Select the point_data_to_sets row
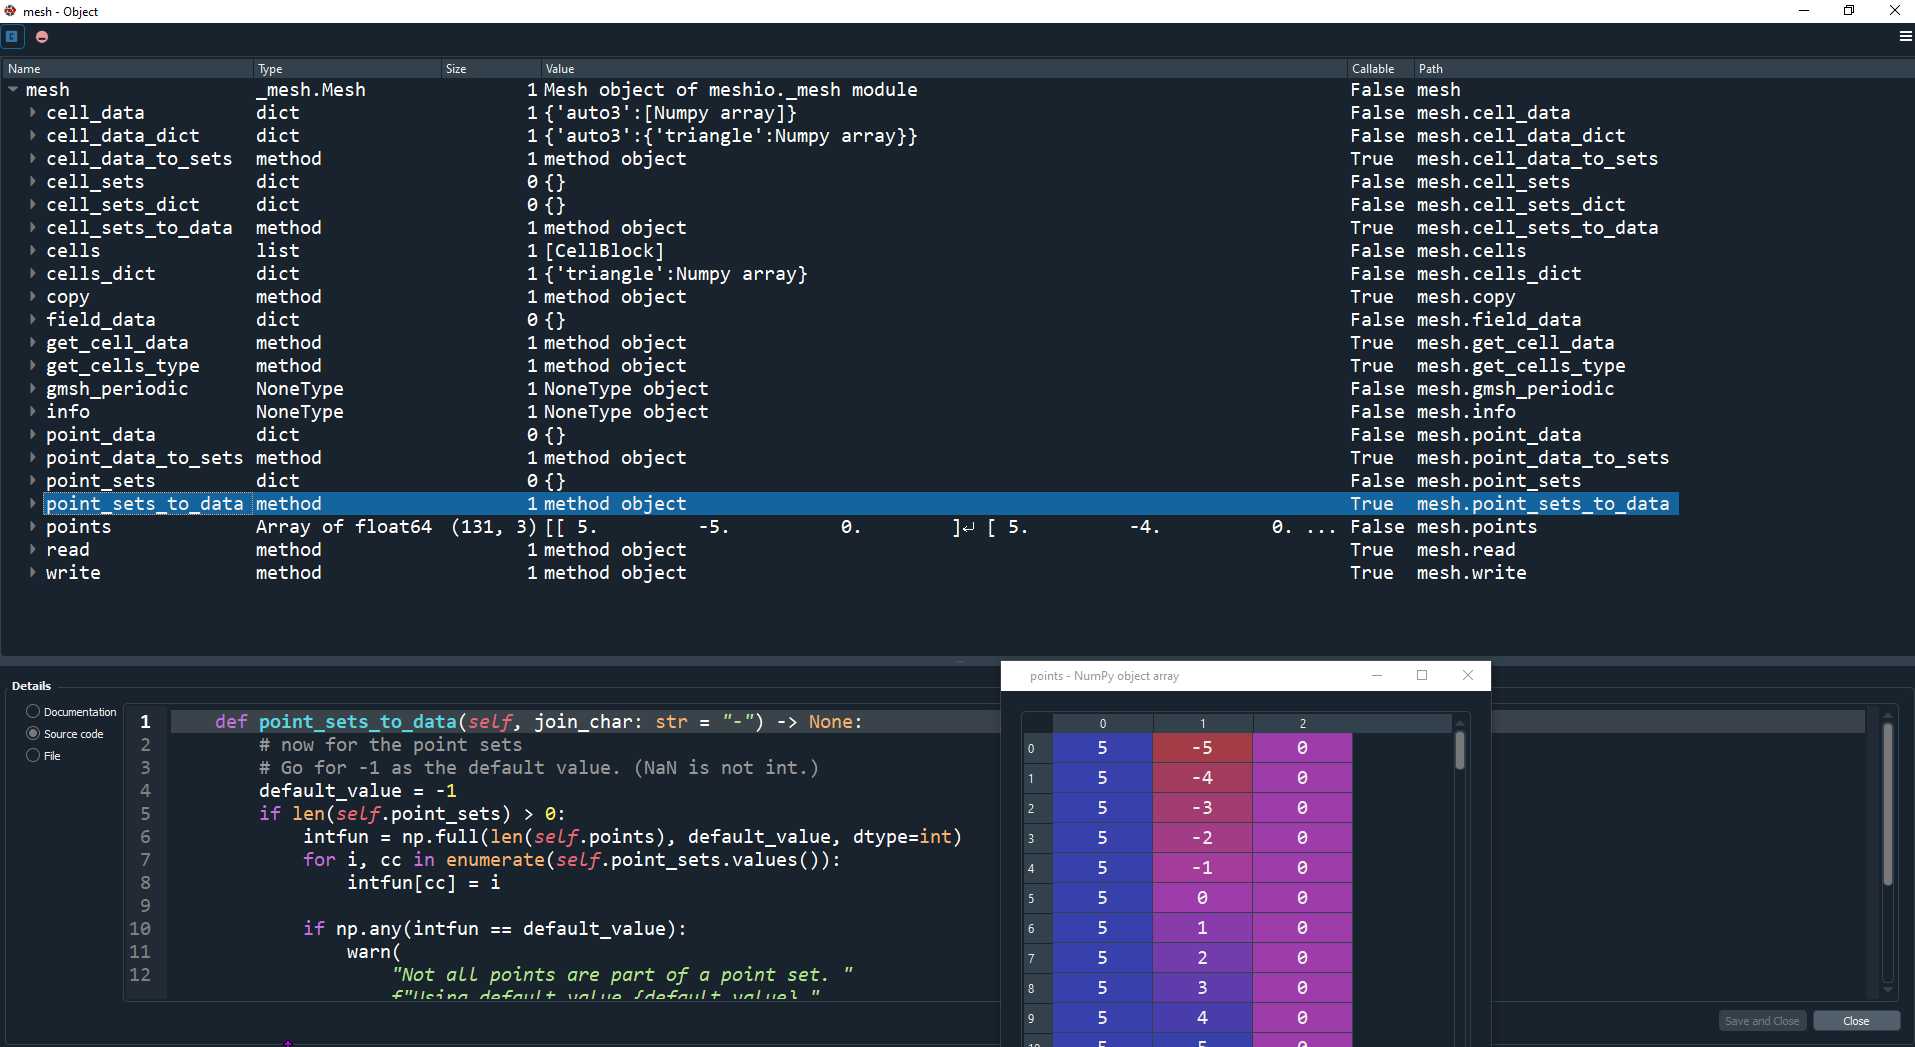 coord(840,458)
